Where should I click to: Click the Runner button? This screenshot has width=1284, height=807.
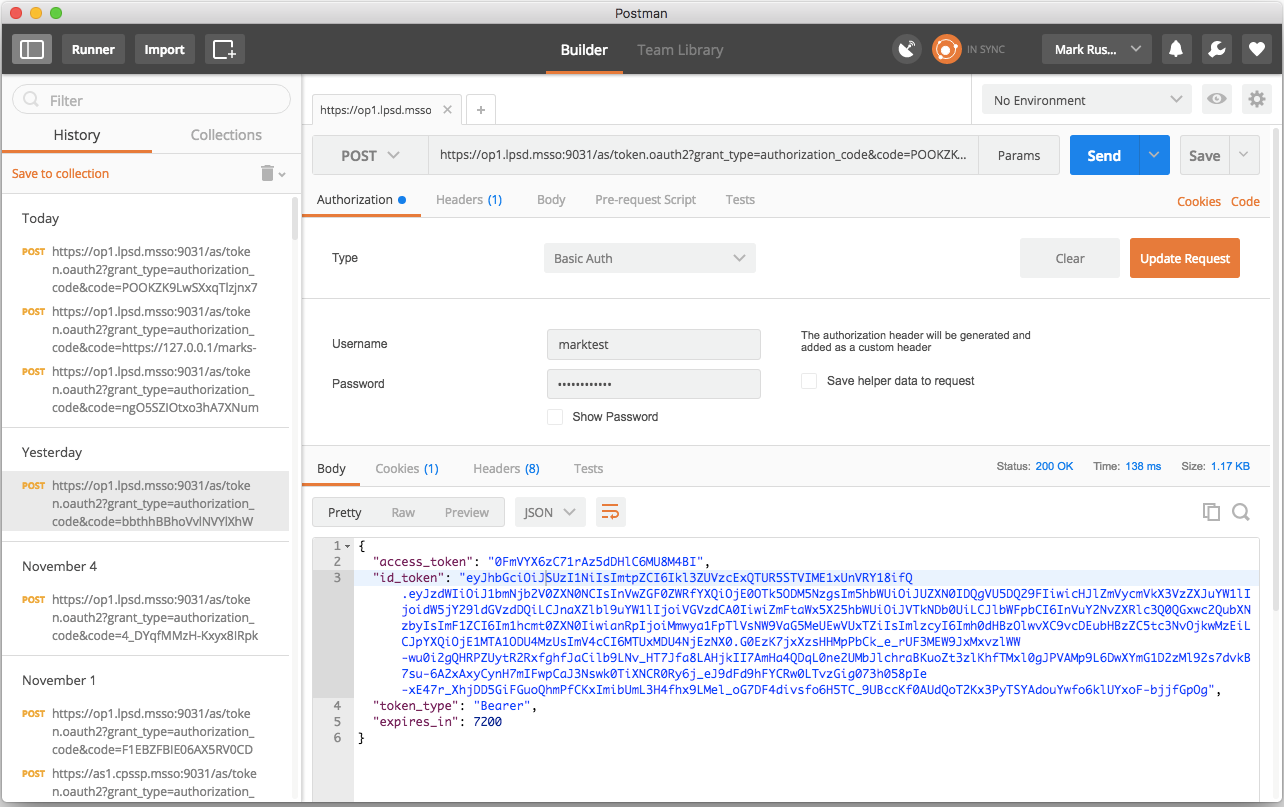pos(93,49)
